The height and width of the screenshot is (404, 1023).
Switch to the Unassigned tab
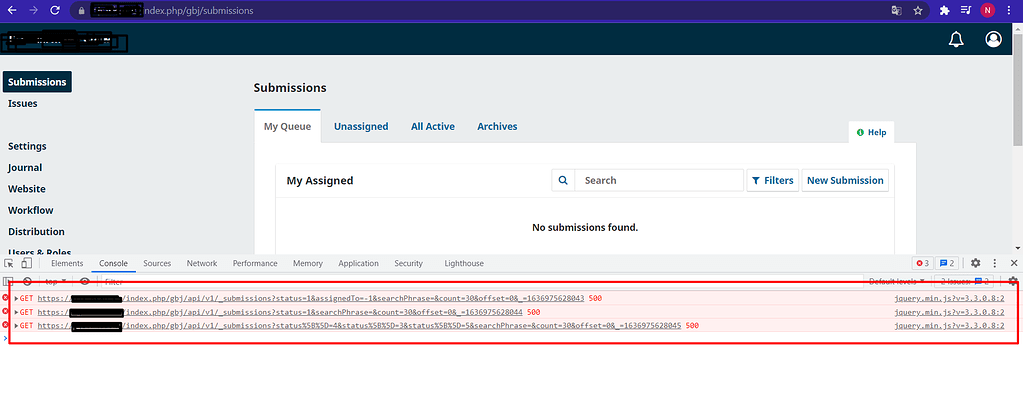[x=361, y=126]
